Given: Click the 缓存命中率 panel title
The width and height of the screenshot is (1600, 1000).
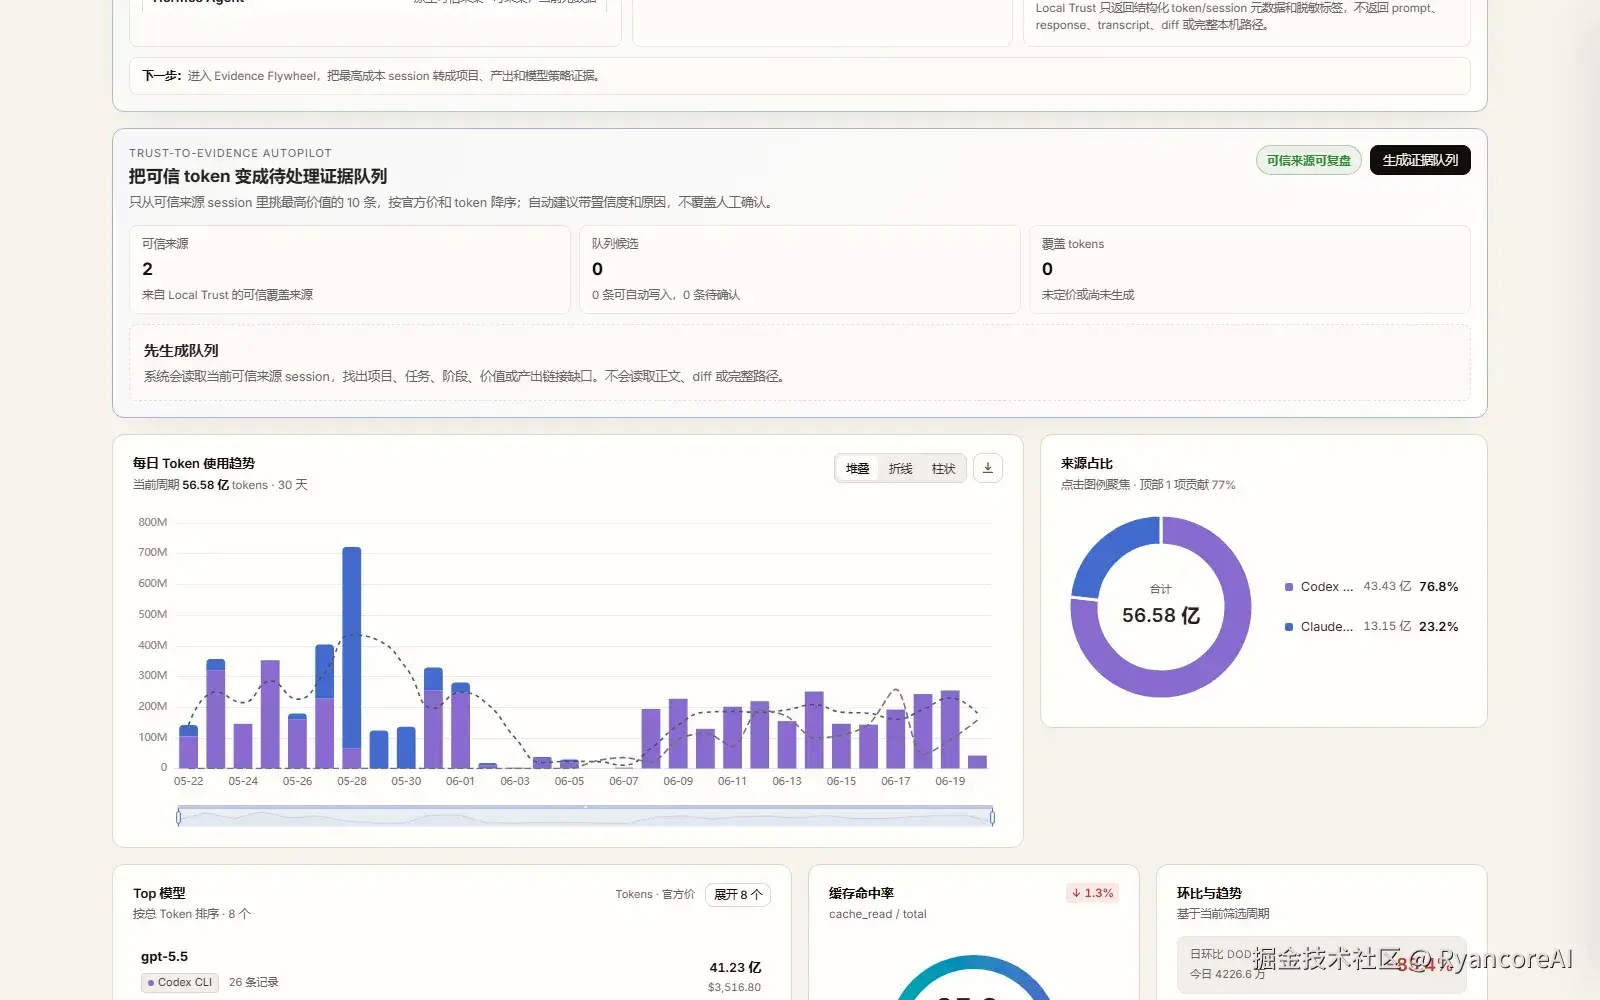Looking at the screenshot, I should point(861,893).
